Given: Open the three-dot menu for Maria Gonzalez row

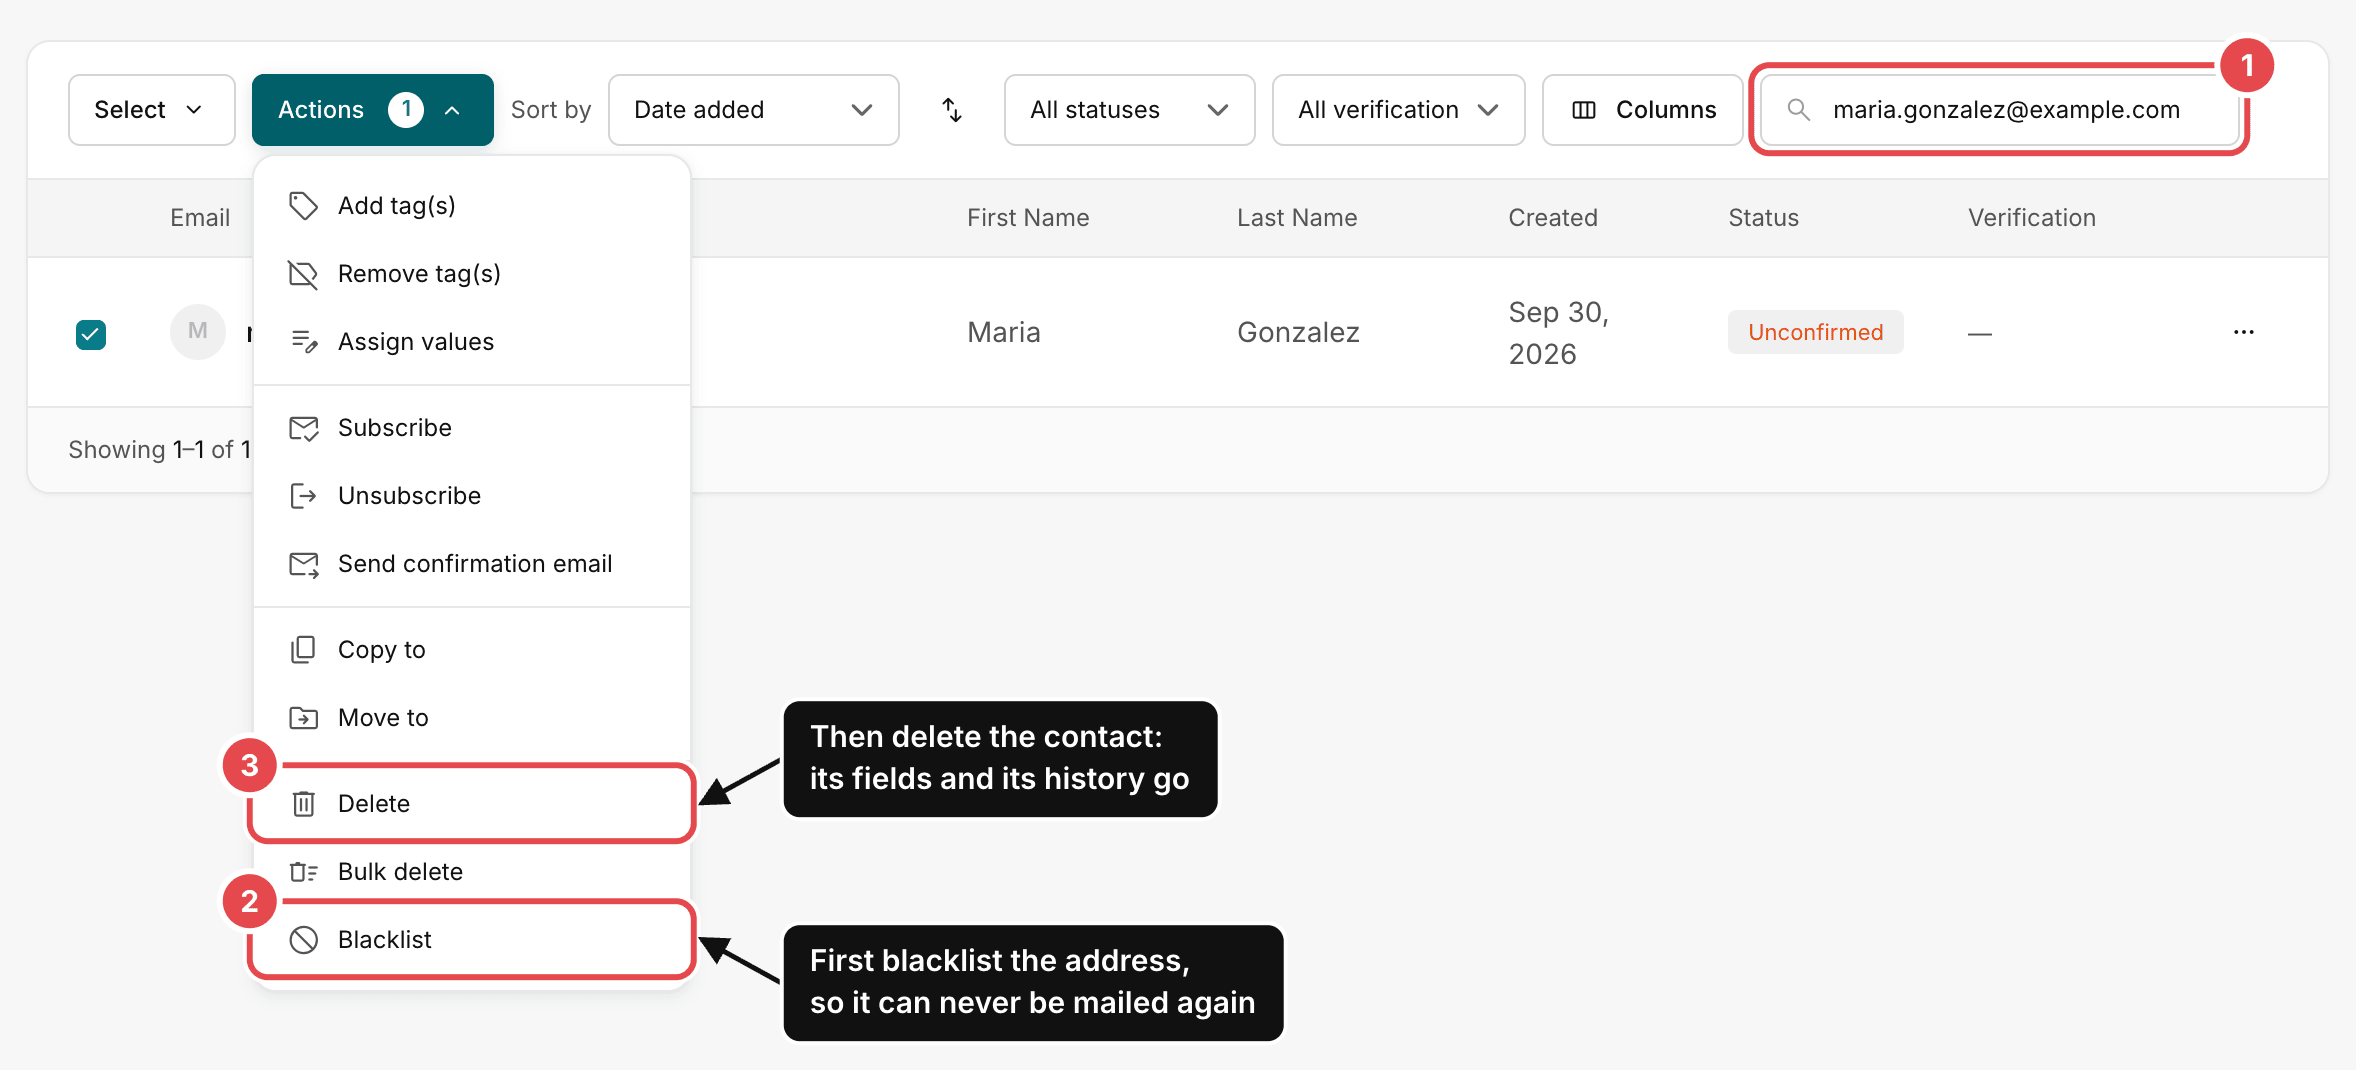Looking at the screenshot, I should tap(2244, 332).
